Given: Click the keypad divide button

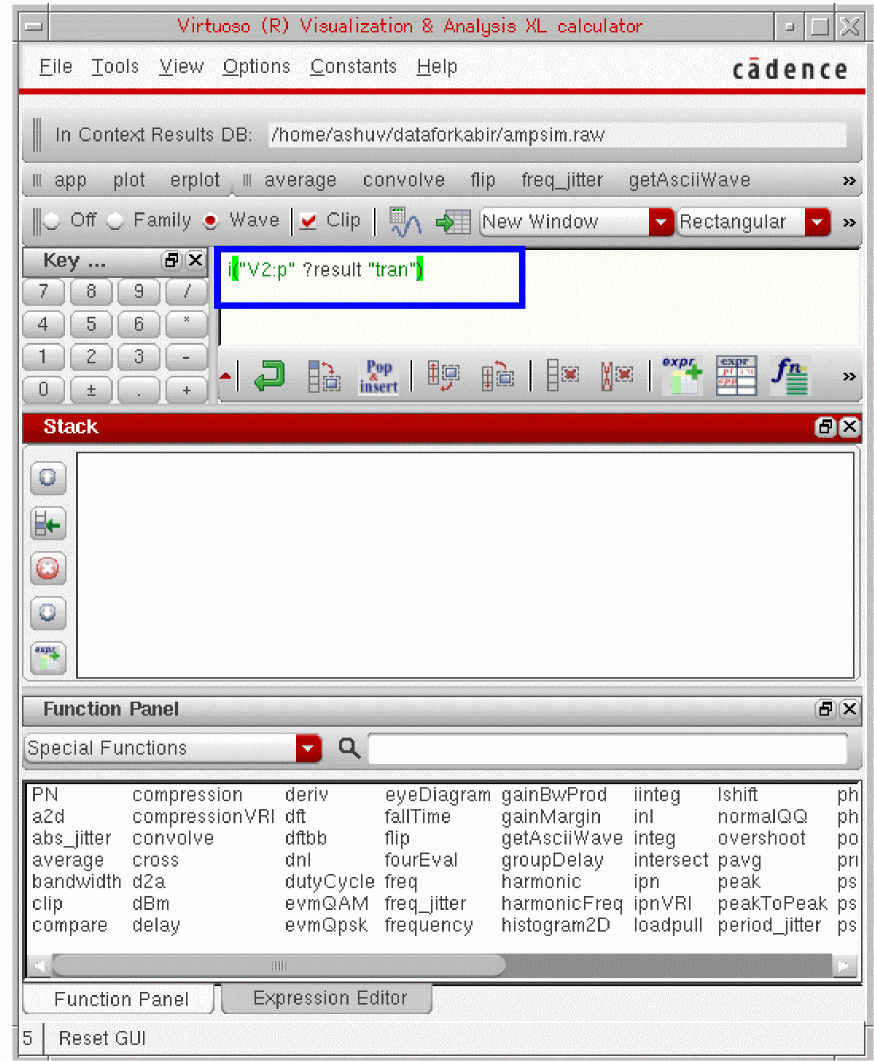Looking at the screenshot, I should coord(187,292).
